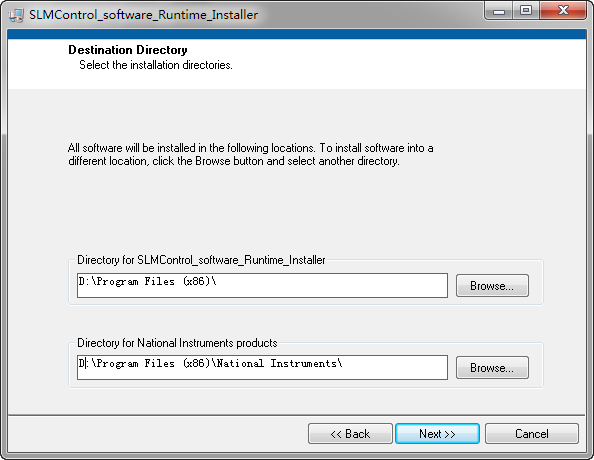The height and width of the screenshot is (460, 594).
Task: Cancel the installation
Action: (x=531, y=433)
